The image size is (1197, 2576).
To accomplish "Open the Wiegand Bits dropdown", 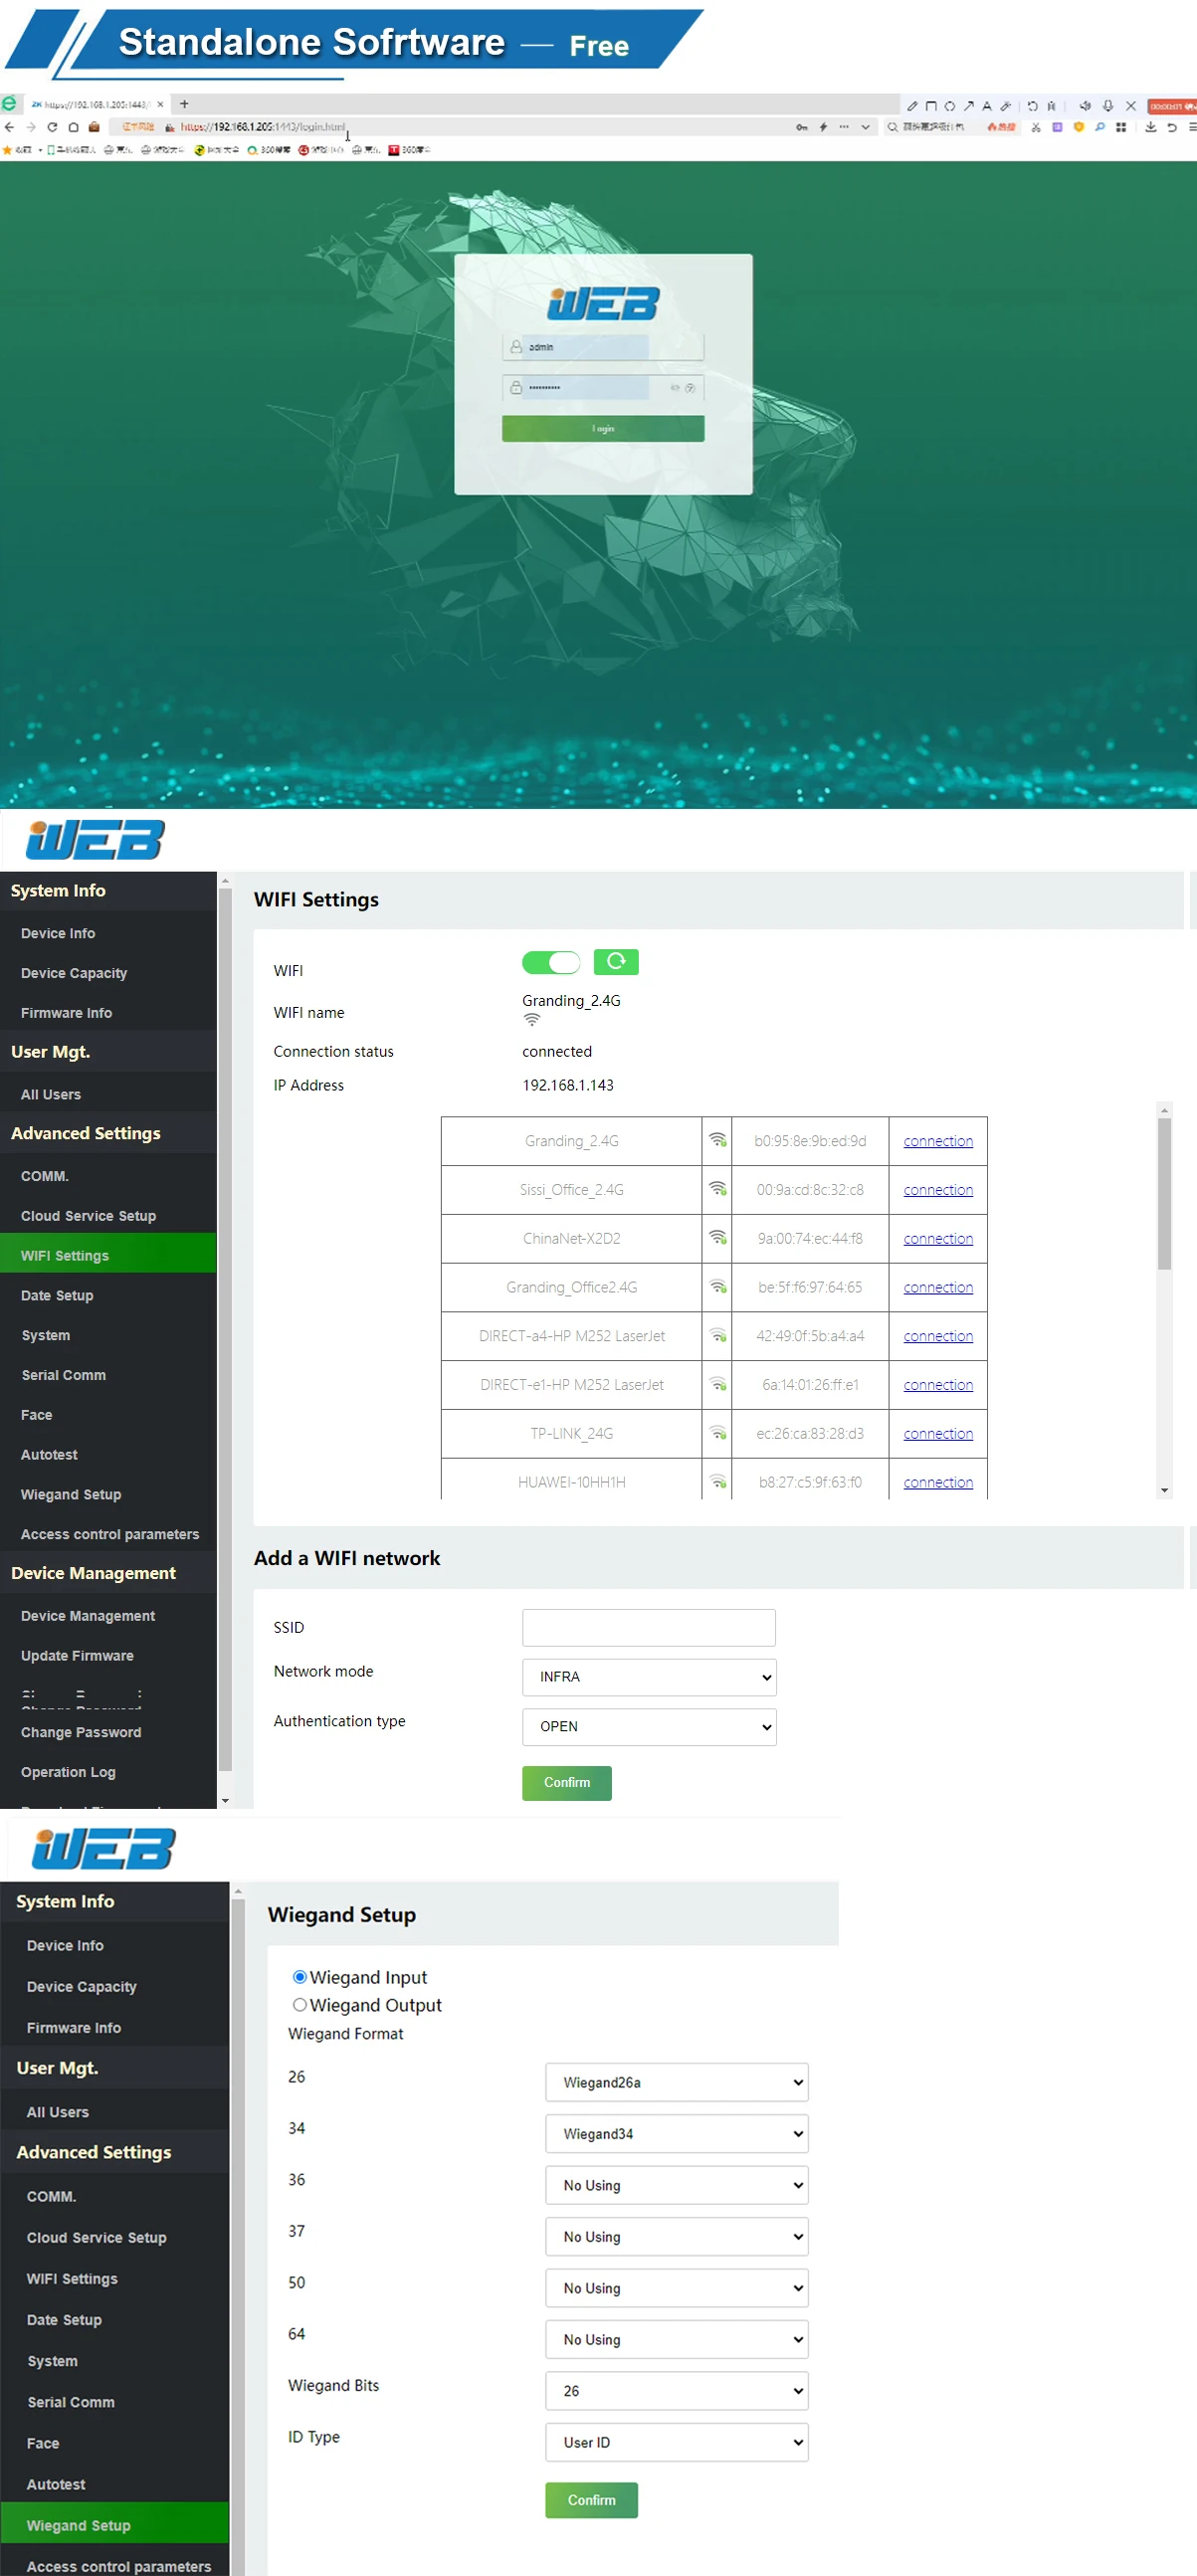I will click(x=676, y=2390).
